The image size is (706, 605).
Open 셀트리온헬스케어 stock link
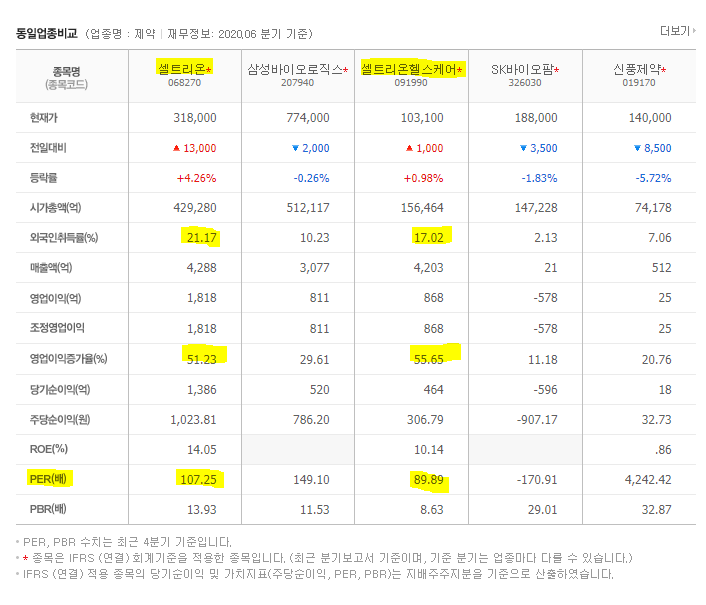(x=409, y=69)
